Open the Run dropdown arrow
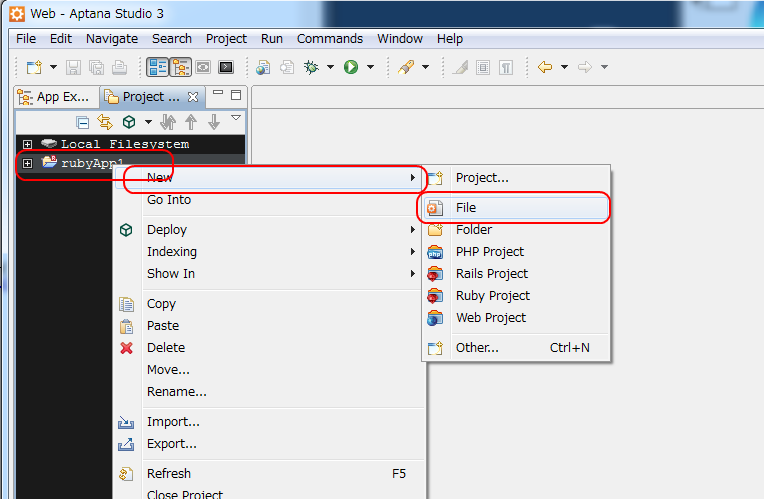This screenshot has width=764, height=499. coord(370,67)
